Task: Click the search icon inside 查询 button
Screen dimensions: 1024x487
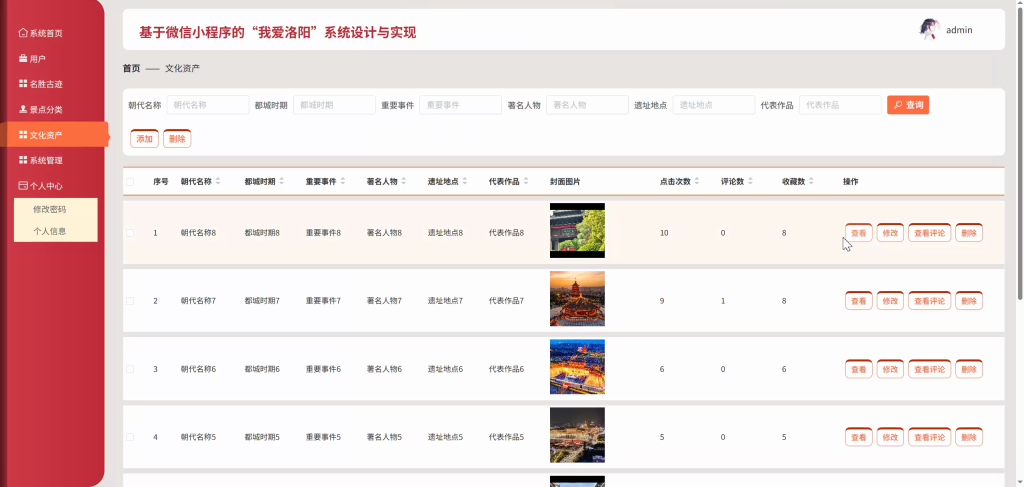Action: 899,104
